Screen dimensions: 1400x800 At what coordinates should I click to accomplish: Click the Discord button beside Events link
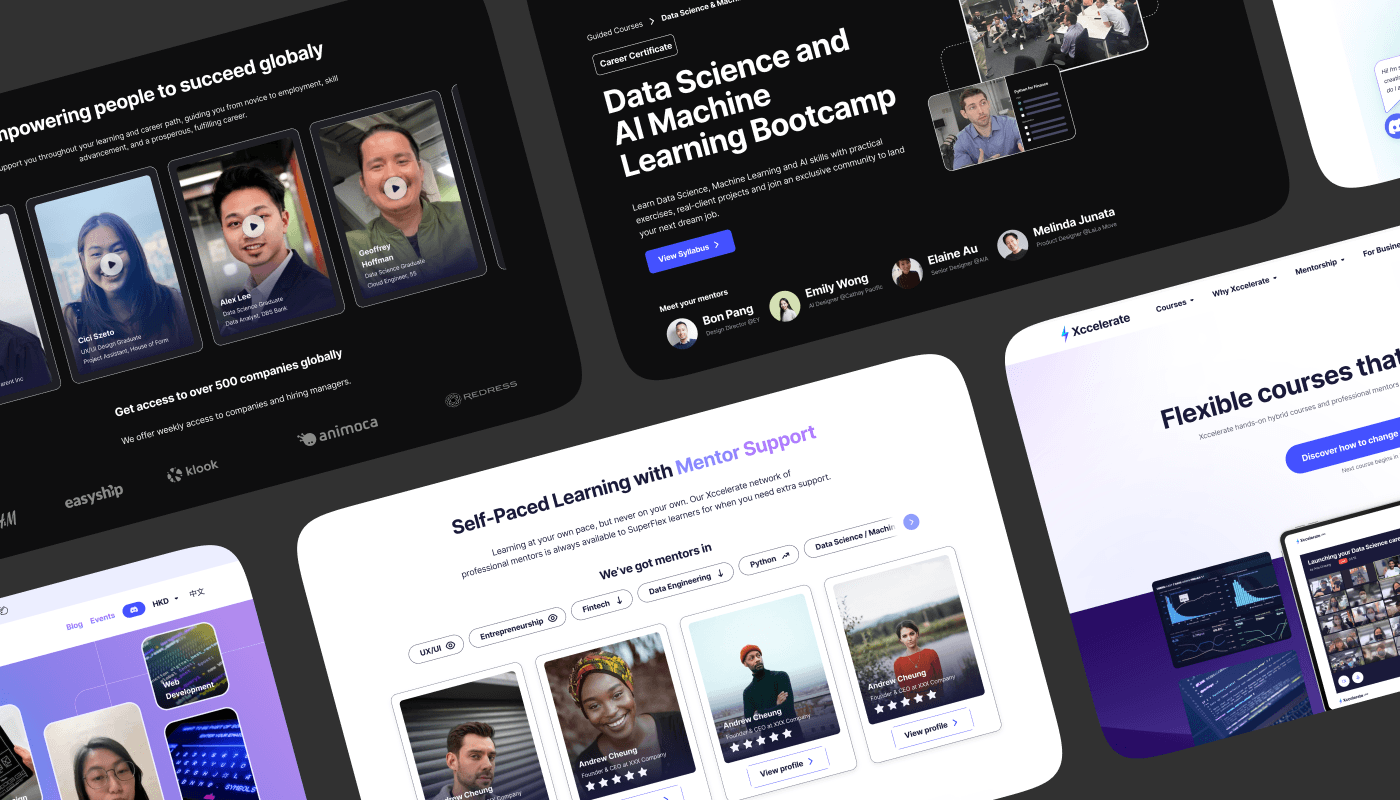coord(133,610)
